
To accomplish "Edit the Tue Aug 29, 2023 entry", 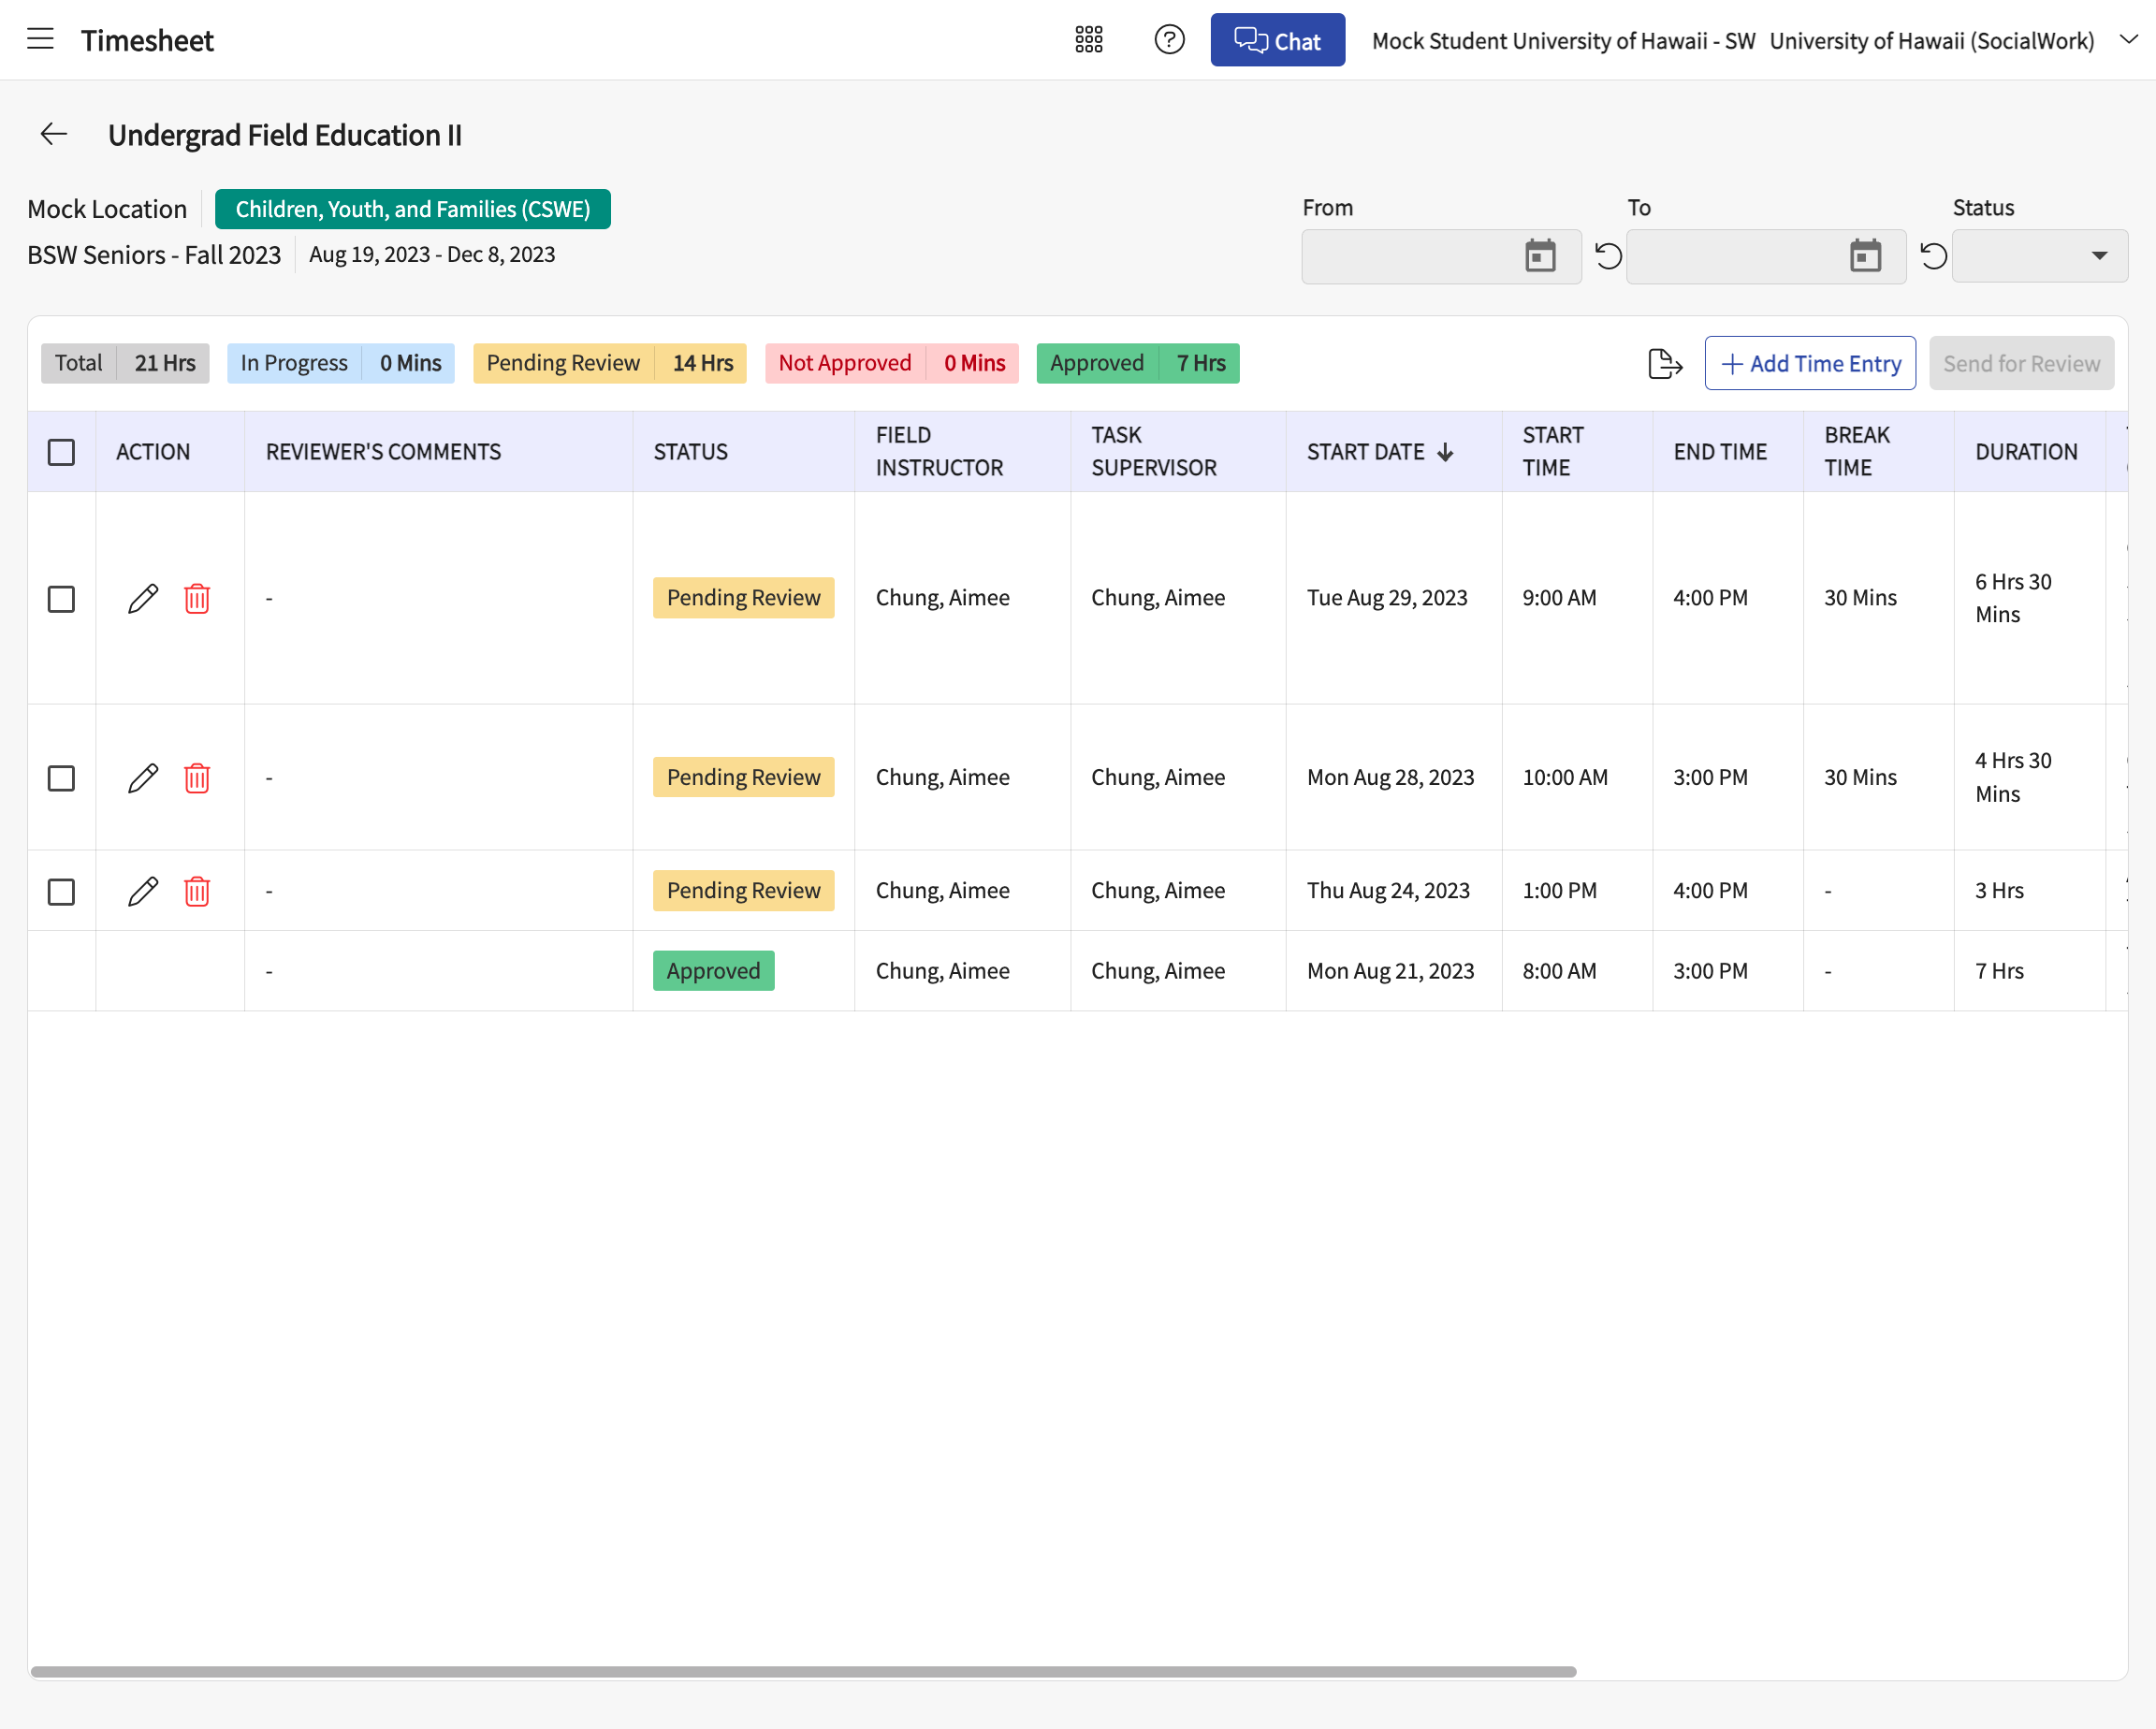I will coord(143,598).
